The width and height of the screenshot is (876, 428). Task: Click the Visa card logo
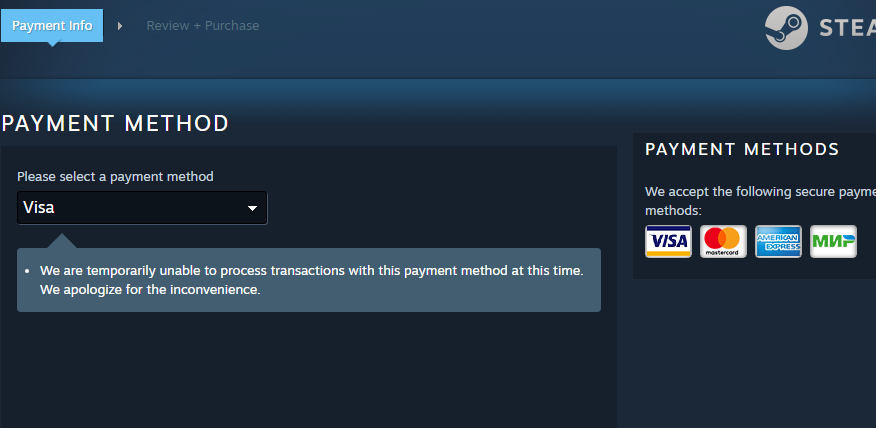click(668, 241)
